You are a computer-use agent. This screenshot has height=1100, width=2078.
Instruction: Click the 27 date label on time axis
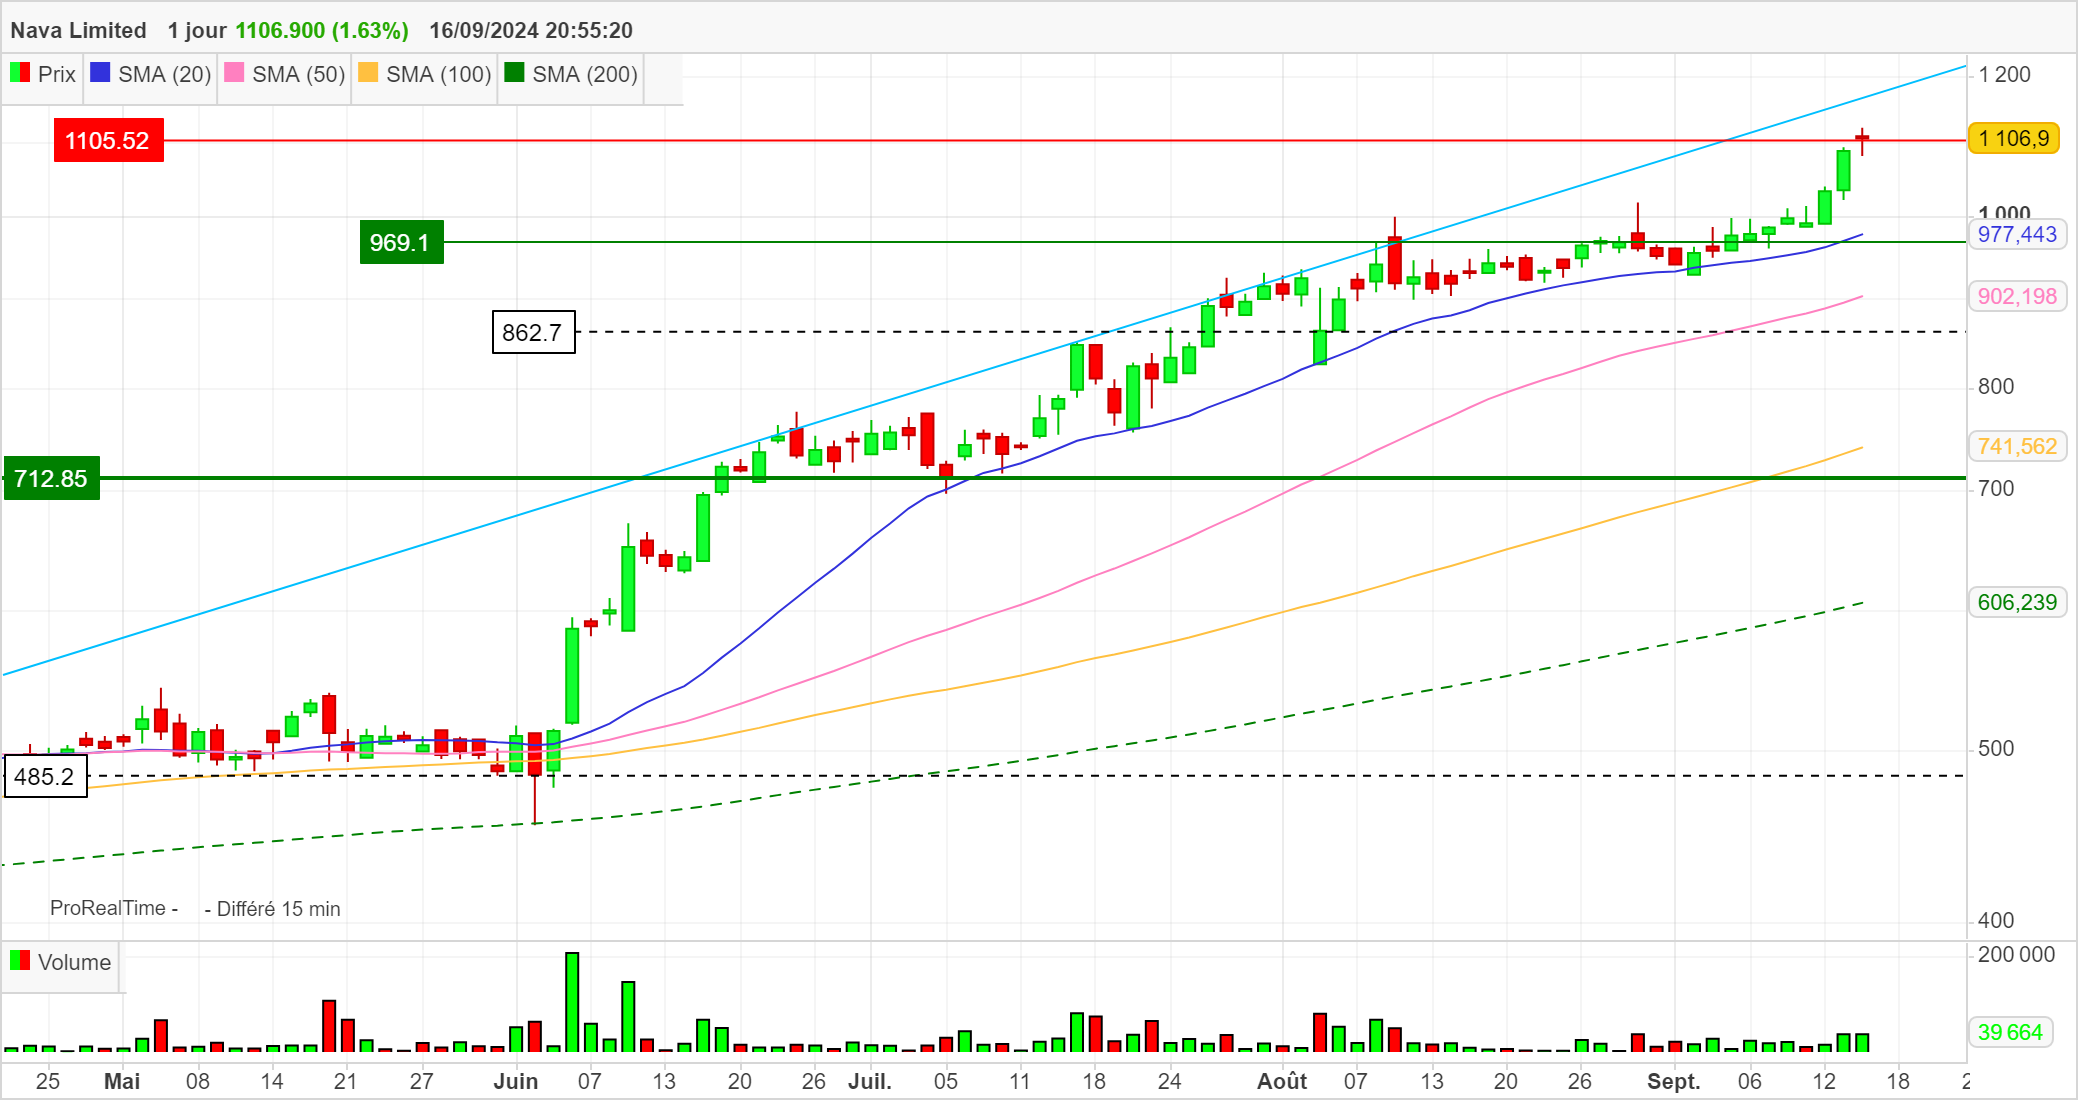tap(422, 1081)
